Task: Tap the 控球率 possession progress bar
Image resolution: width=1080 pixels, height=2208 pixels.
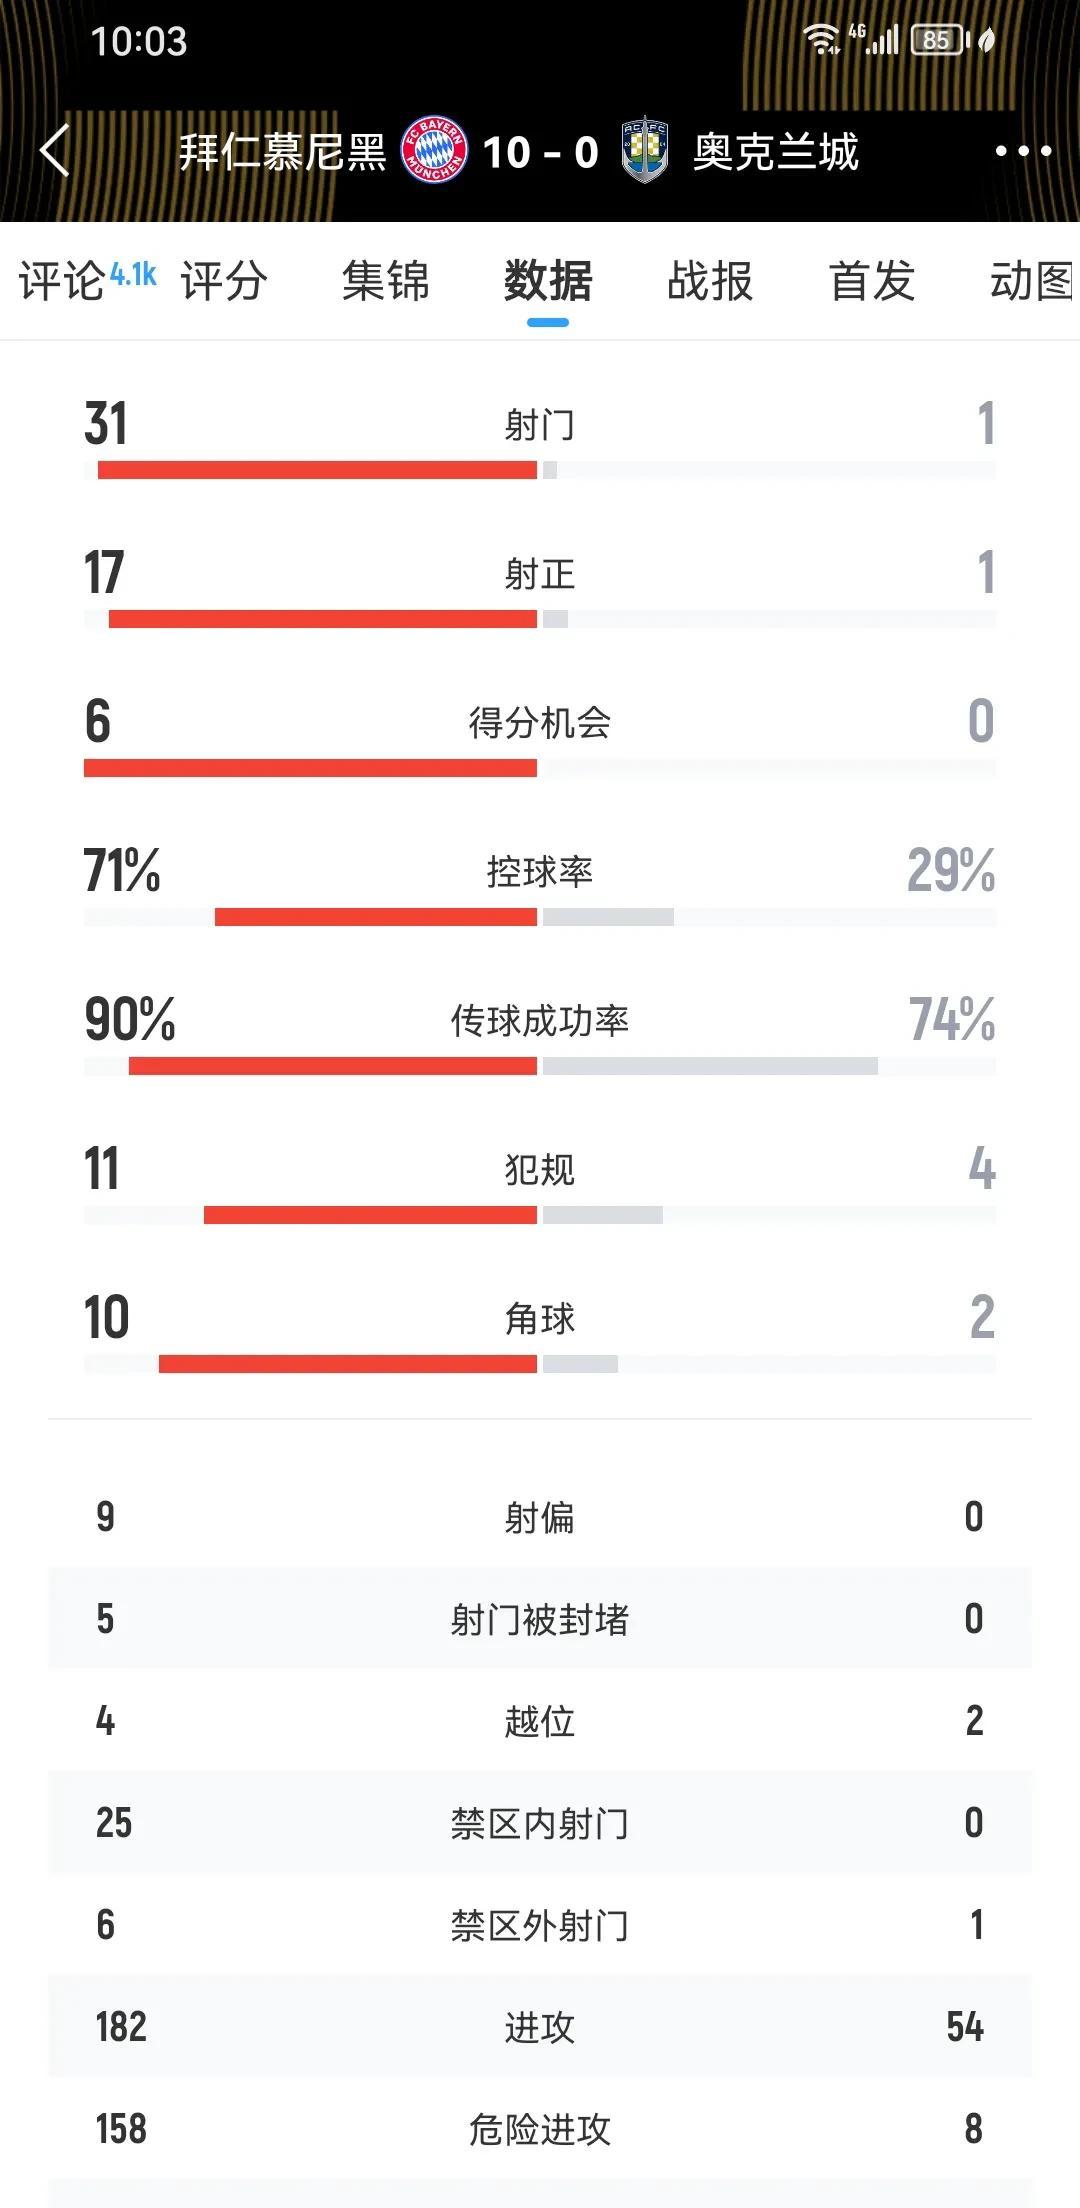Action: [x=540, y=917]
